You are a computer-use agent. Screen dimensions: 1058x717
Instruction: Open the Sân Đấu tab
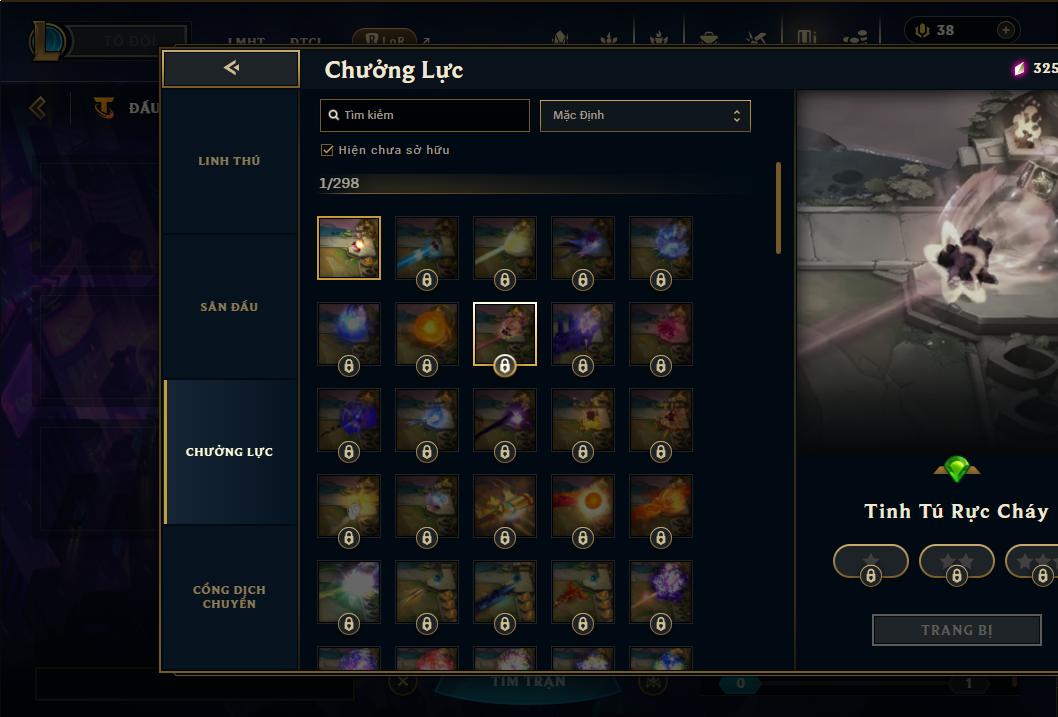pyautogui.click(x=229, y=307)
